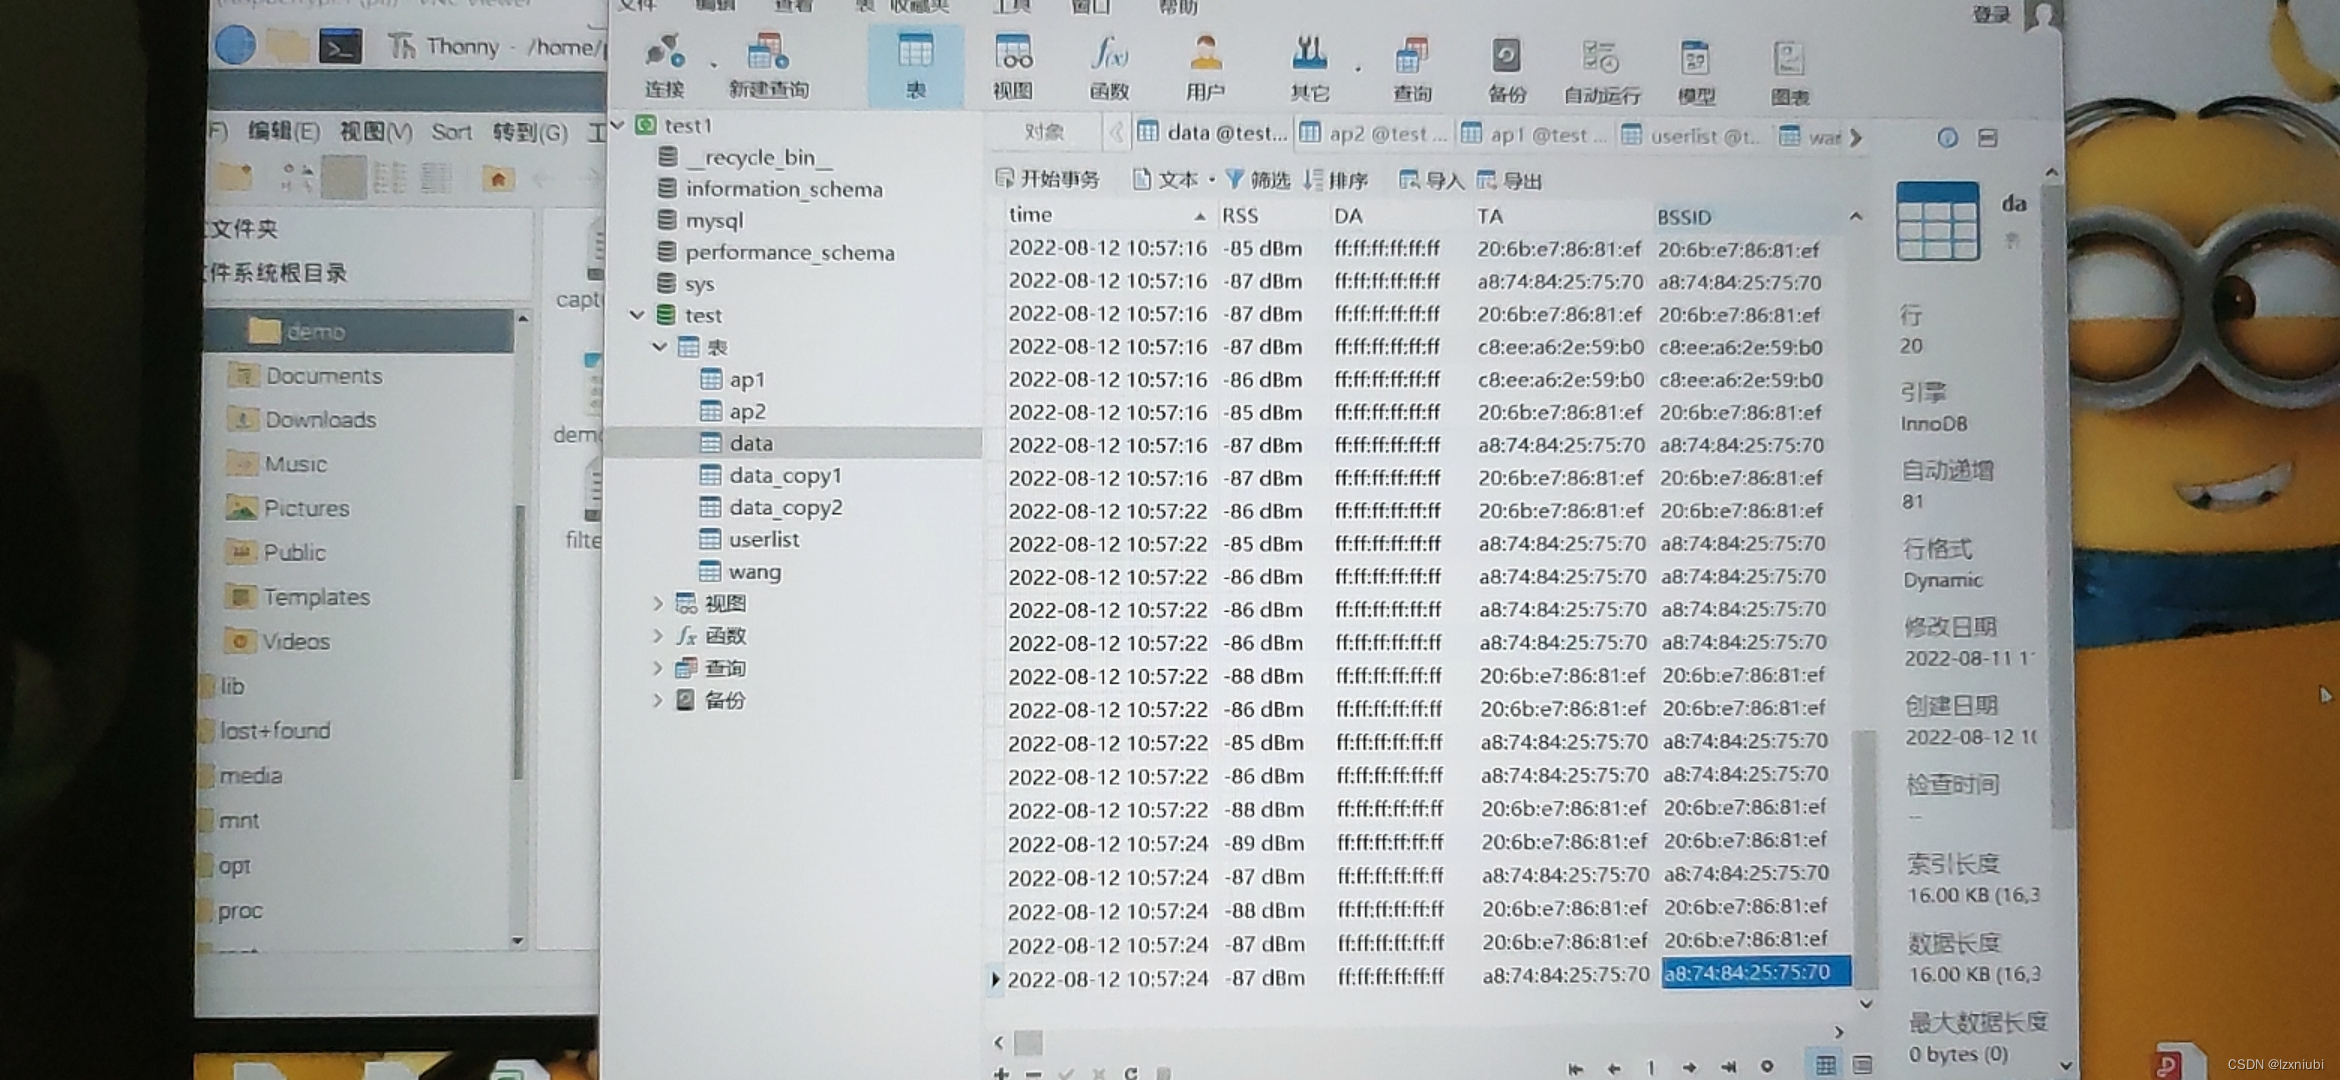Switch to form view at bottom right
This screenshot has height=1080, width=2340.
[x=1862, y=1065]
